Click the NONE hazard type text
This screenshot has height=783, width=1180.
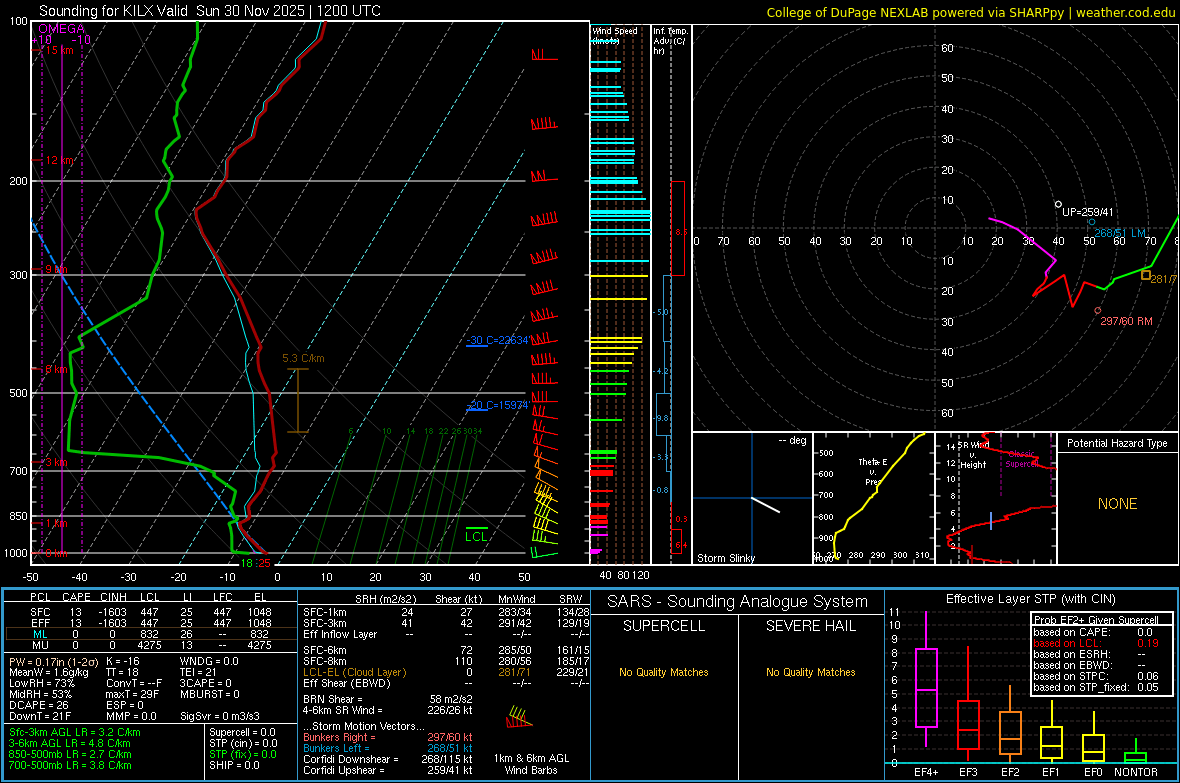click(1117, 504)
